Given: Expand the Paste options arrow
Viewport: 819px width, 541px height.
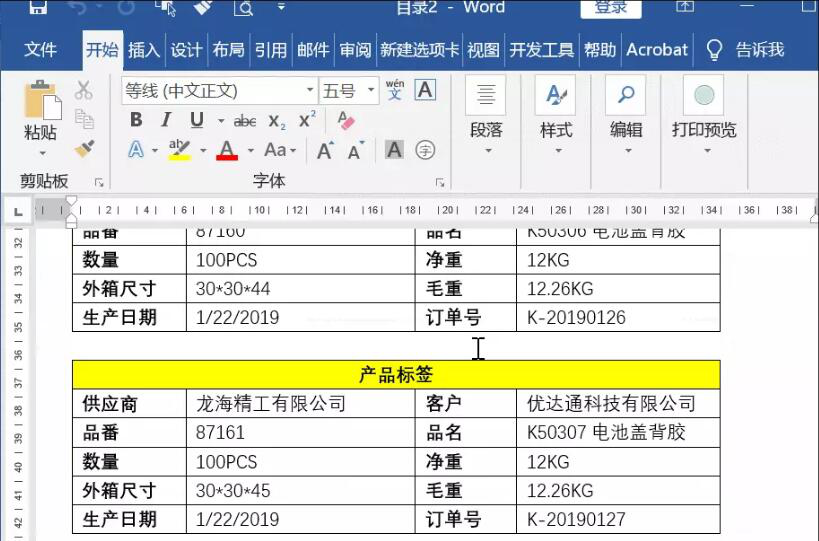Looking at the screenshot, I should click(42, 153).
